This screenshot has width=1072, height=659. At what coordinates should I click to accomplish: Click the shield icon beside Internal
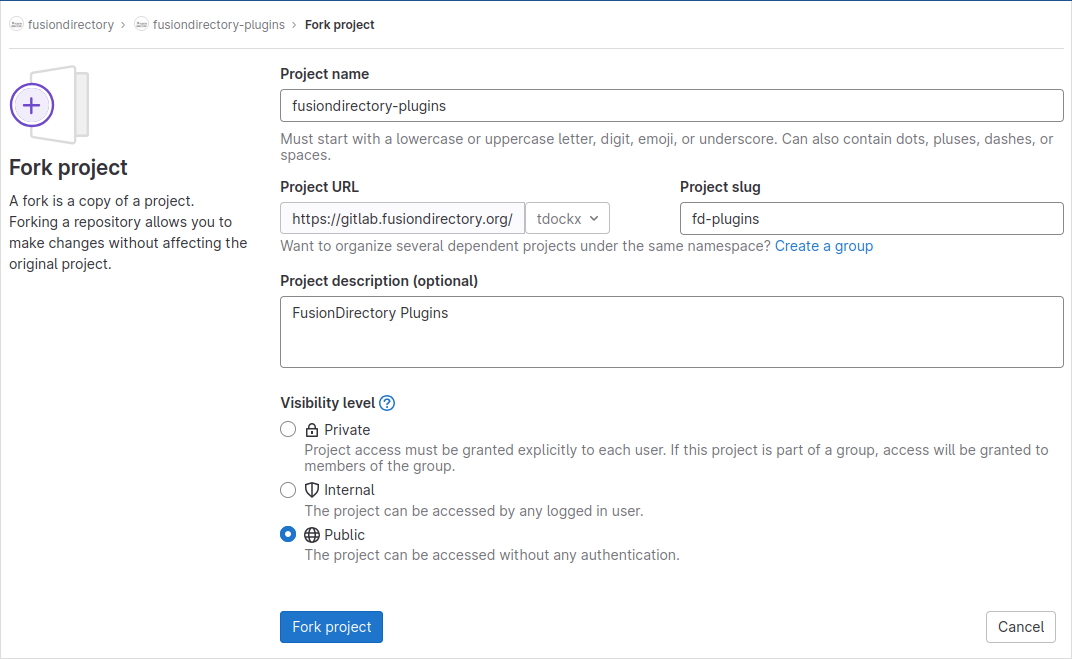[312, 490]
